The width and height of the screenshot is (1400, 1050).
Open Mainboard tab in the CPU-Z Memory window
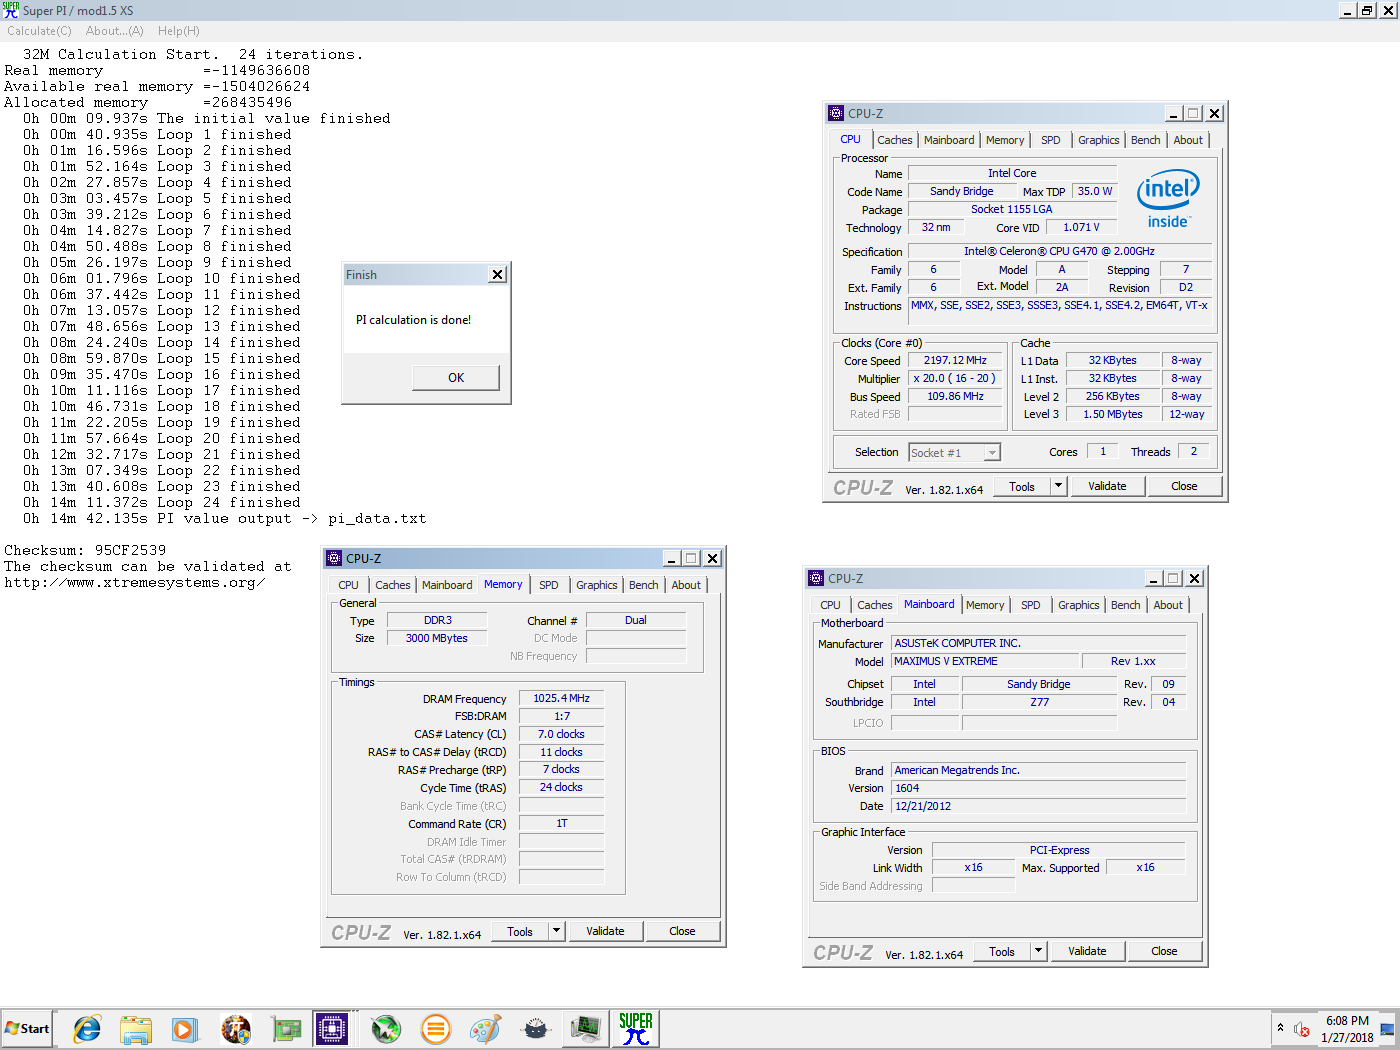click(447, 585)
